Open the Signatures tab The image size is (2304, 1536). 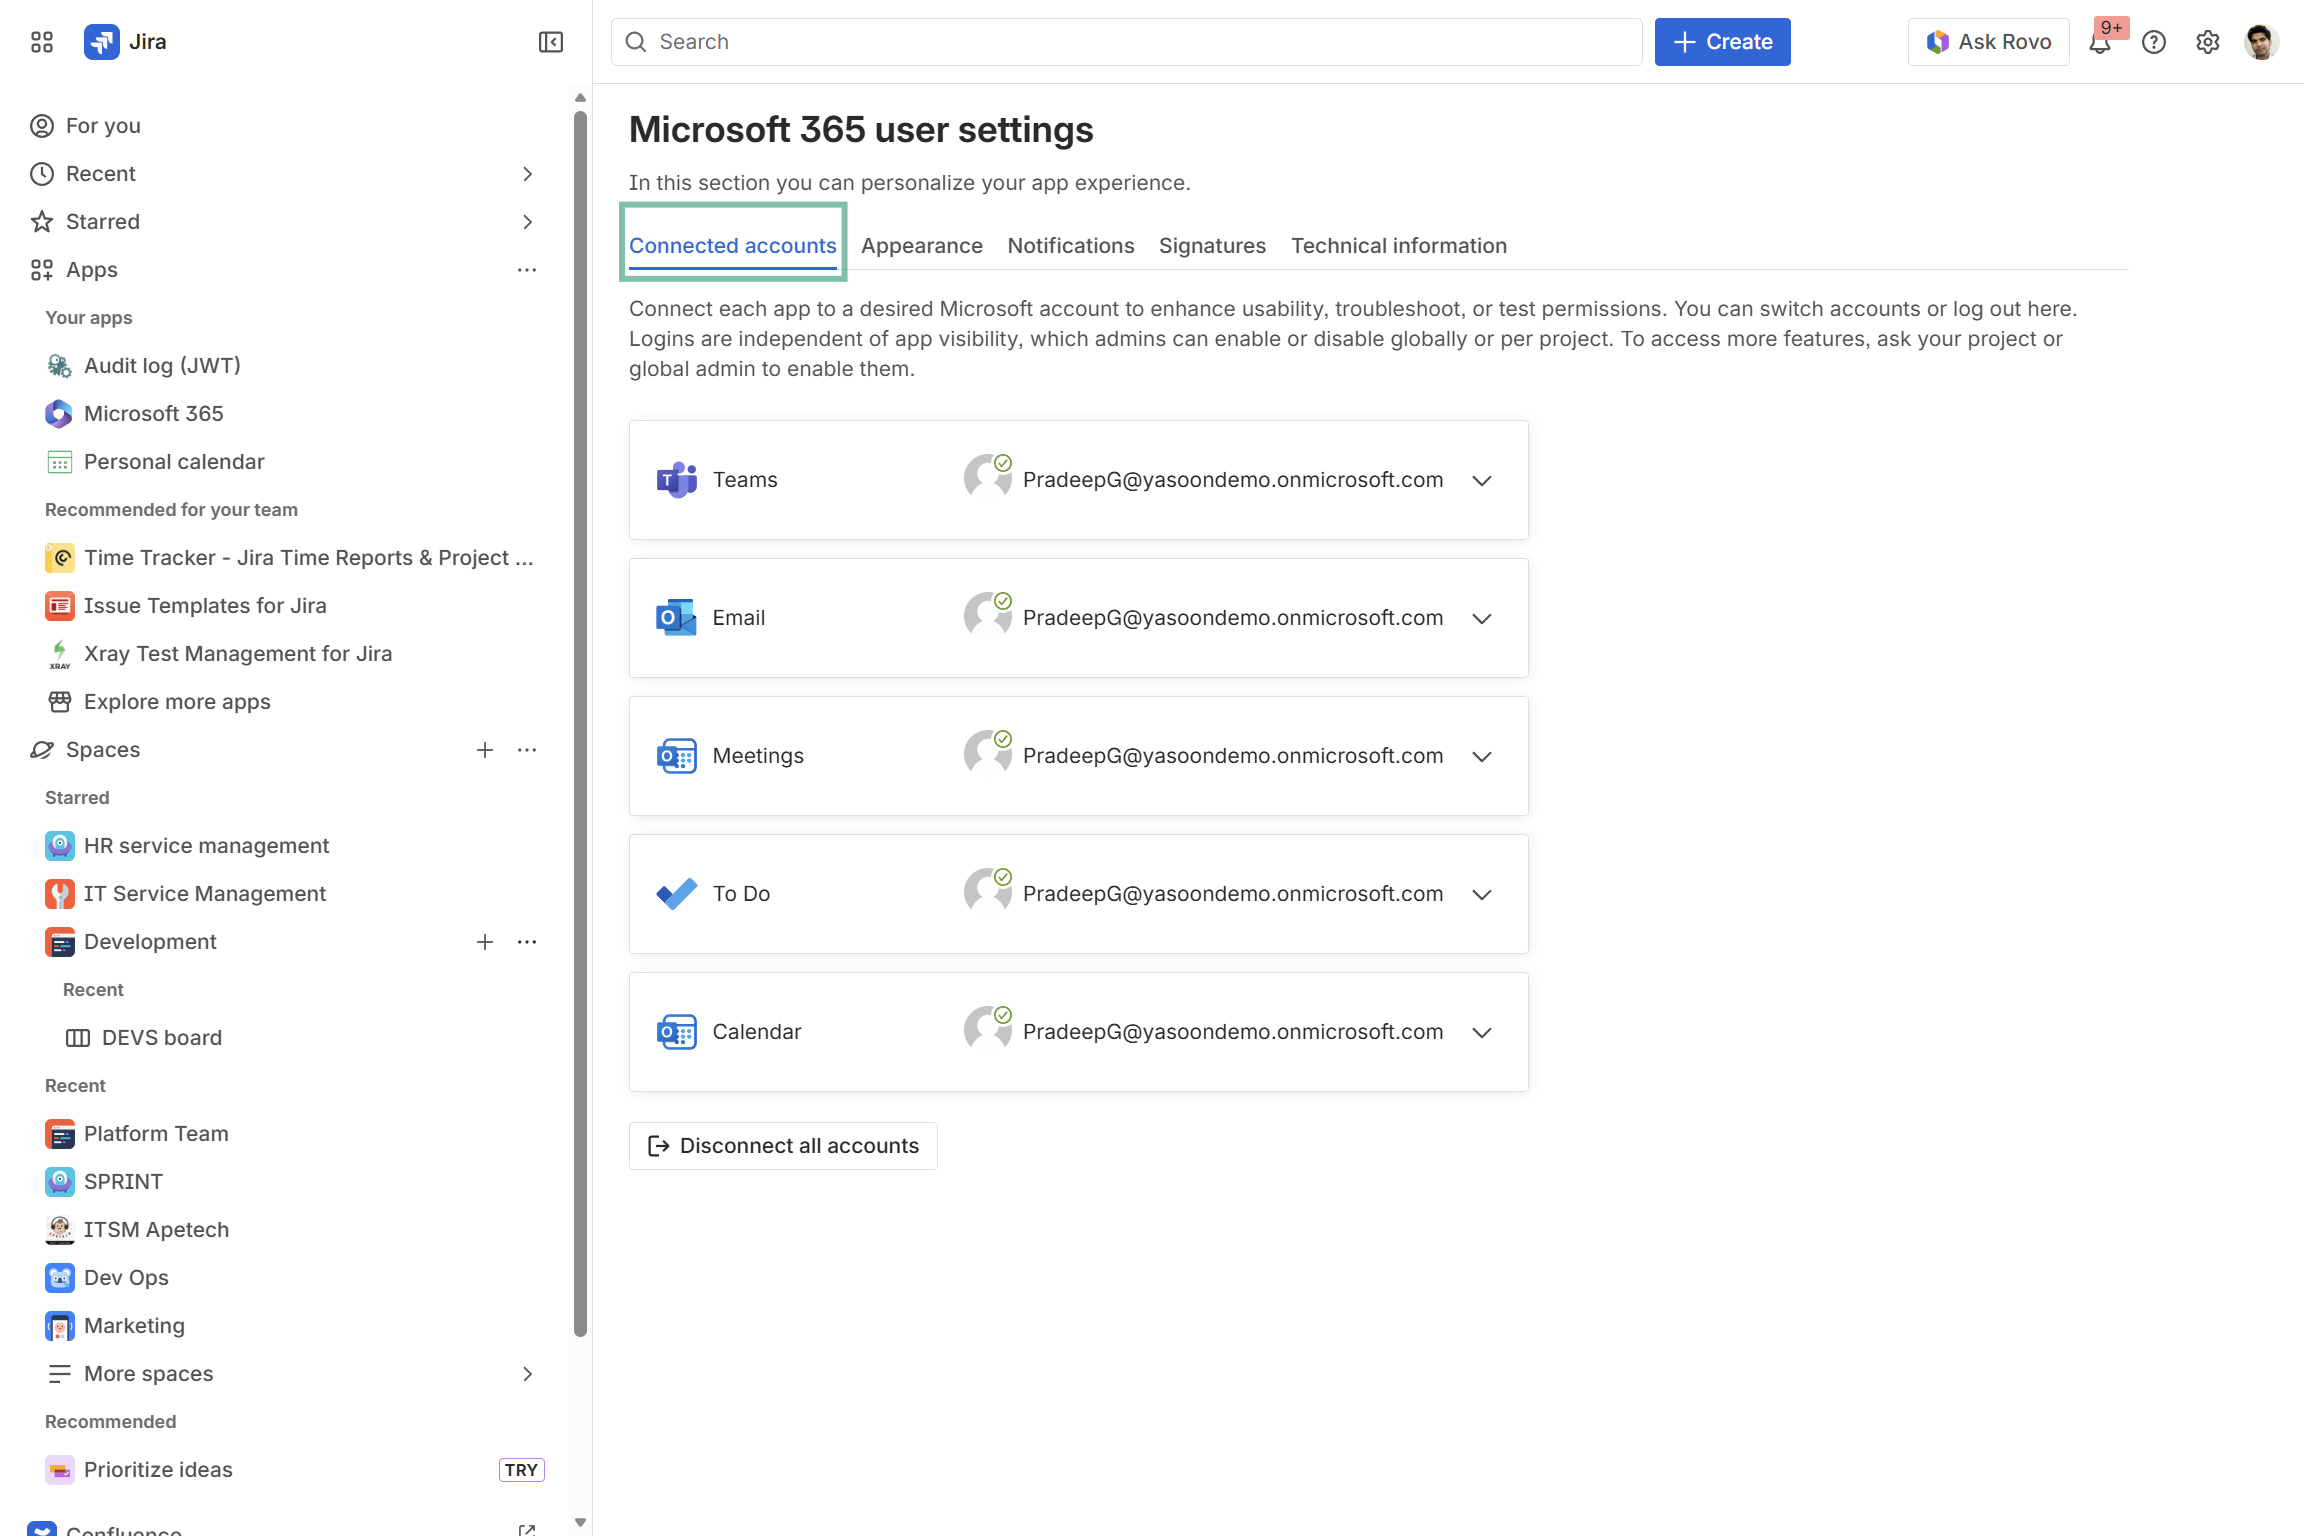point(1212,246)
